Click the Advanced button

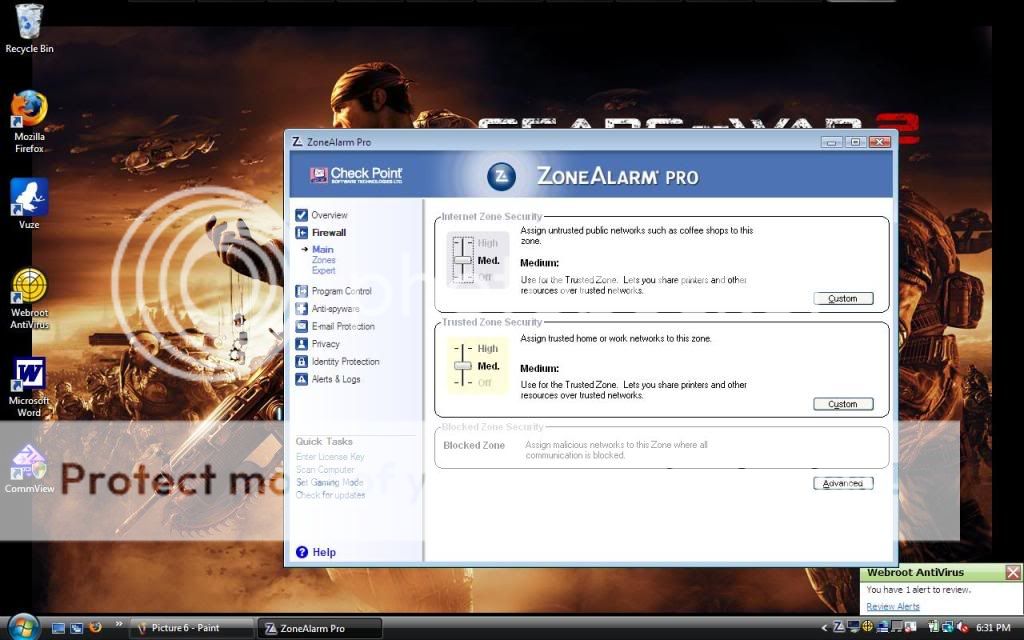coord(843,483)
